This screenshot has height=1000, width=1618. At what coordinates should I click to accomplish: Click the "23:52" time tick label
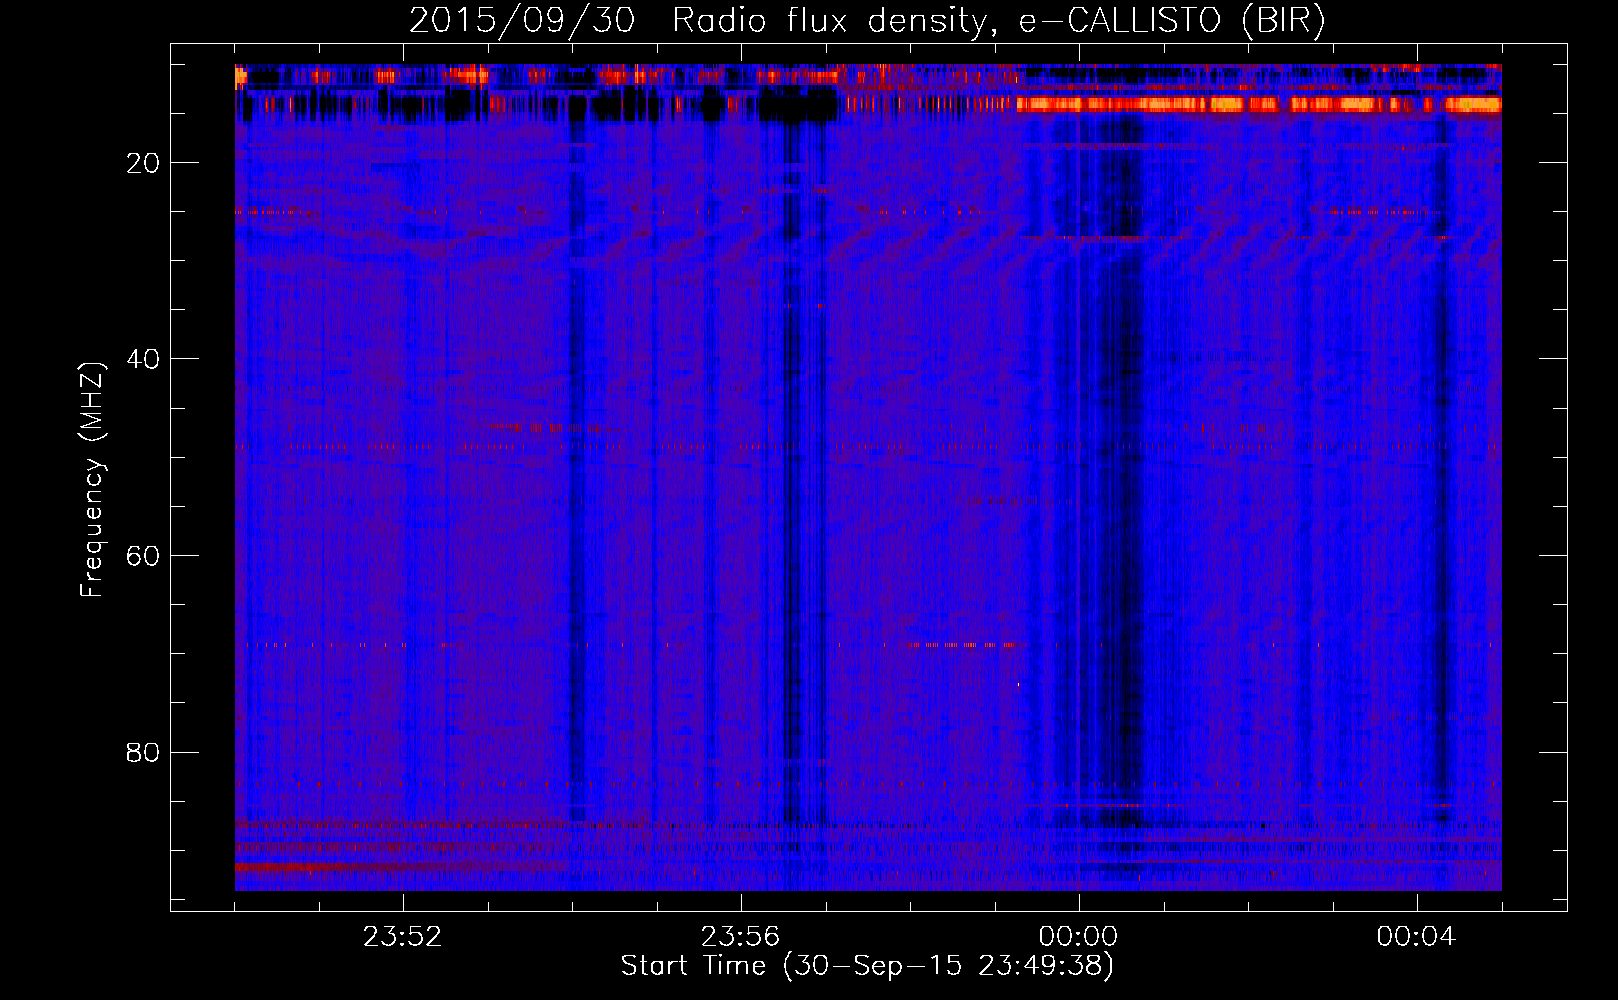pos(402,937)
